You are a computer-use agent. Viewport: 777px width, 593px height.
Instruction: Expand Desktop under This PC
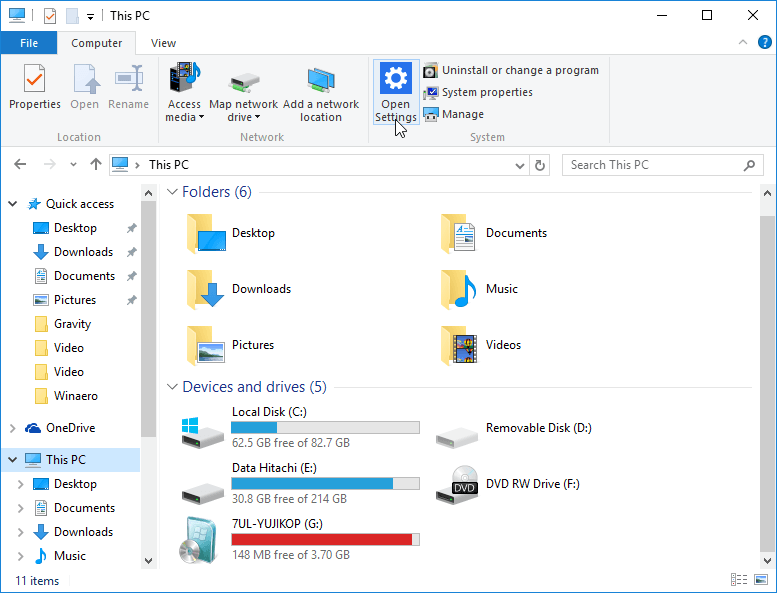pyautogui.click(x=20, y=484)
